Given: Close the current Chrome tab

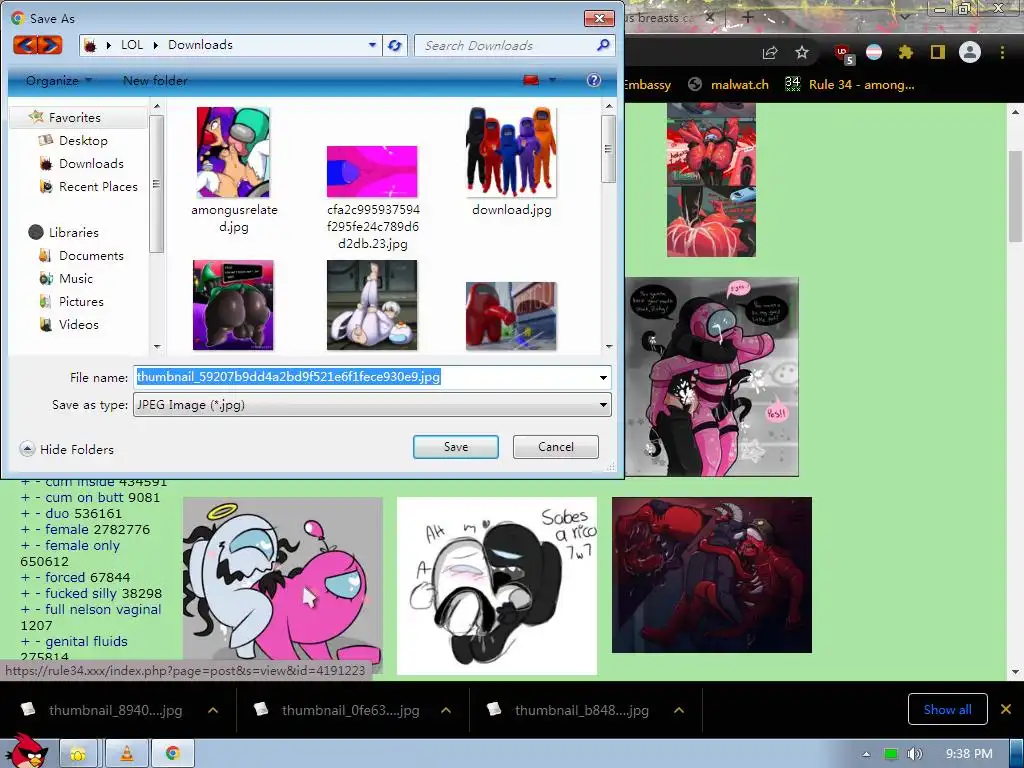Looking at the screenshot, I should click(x=711, y=18).
